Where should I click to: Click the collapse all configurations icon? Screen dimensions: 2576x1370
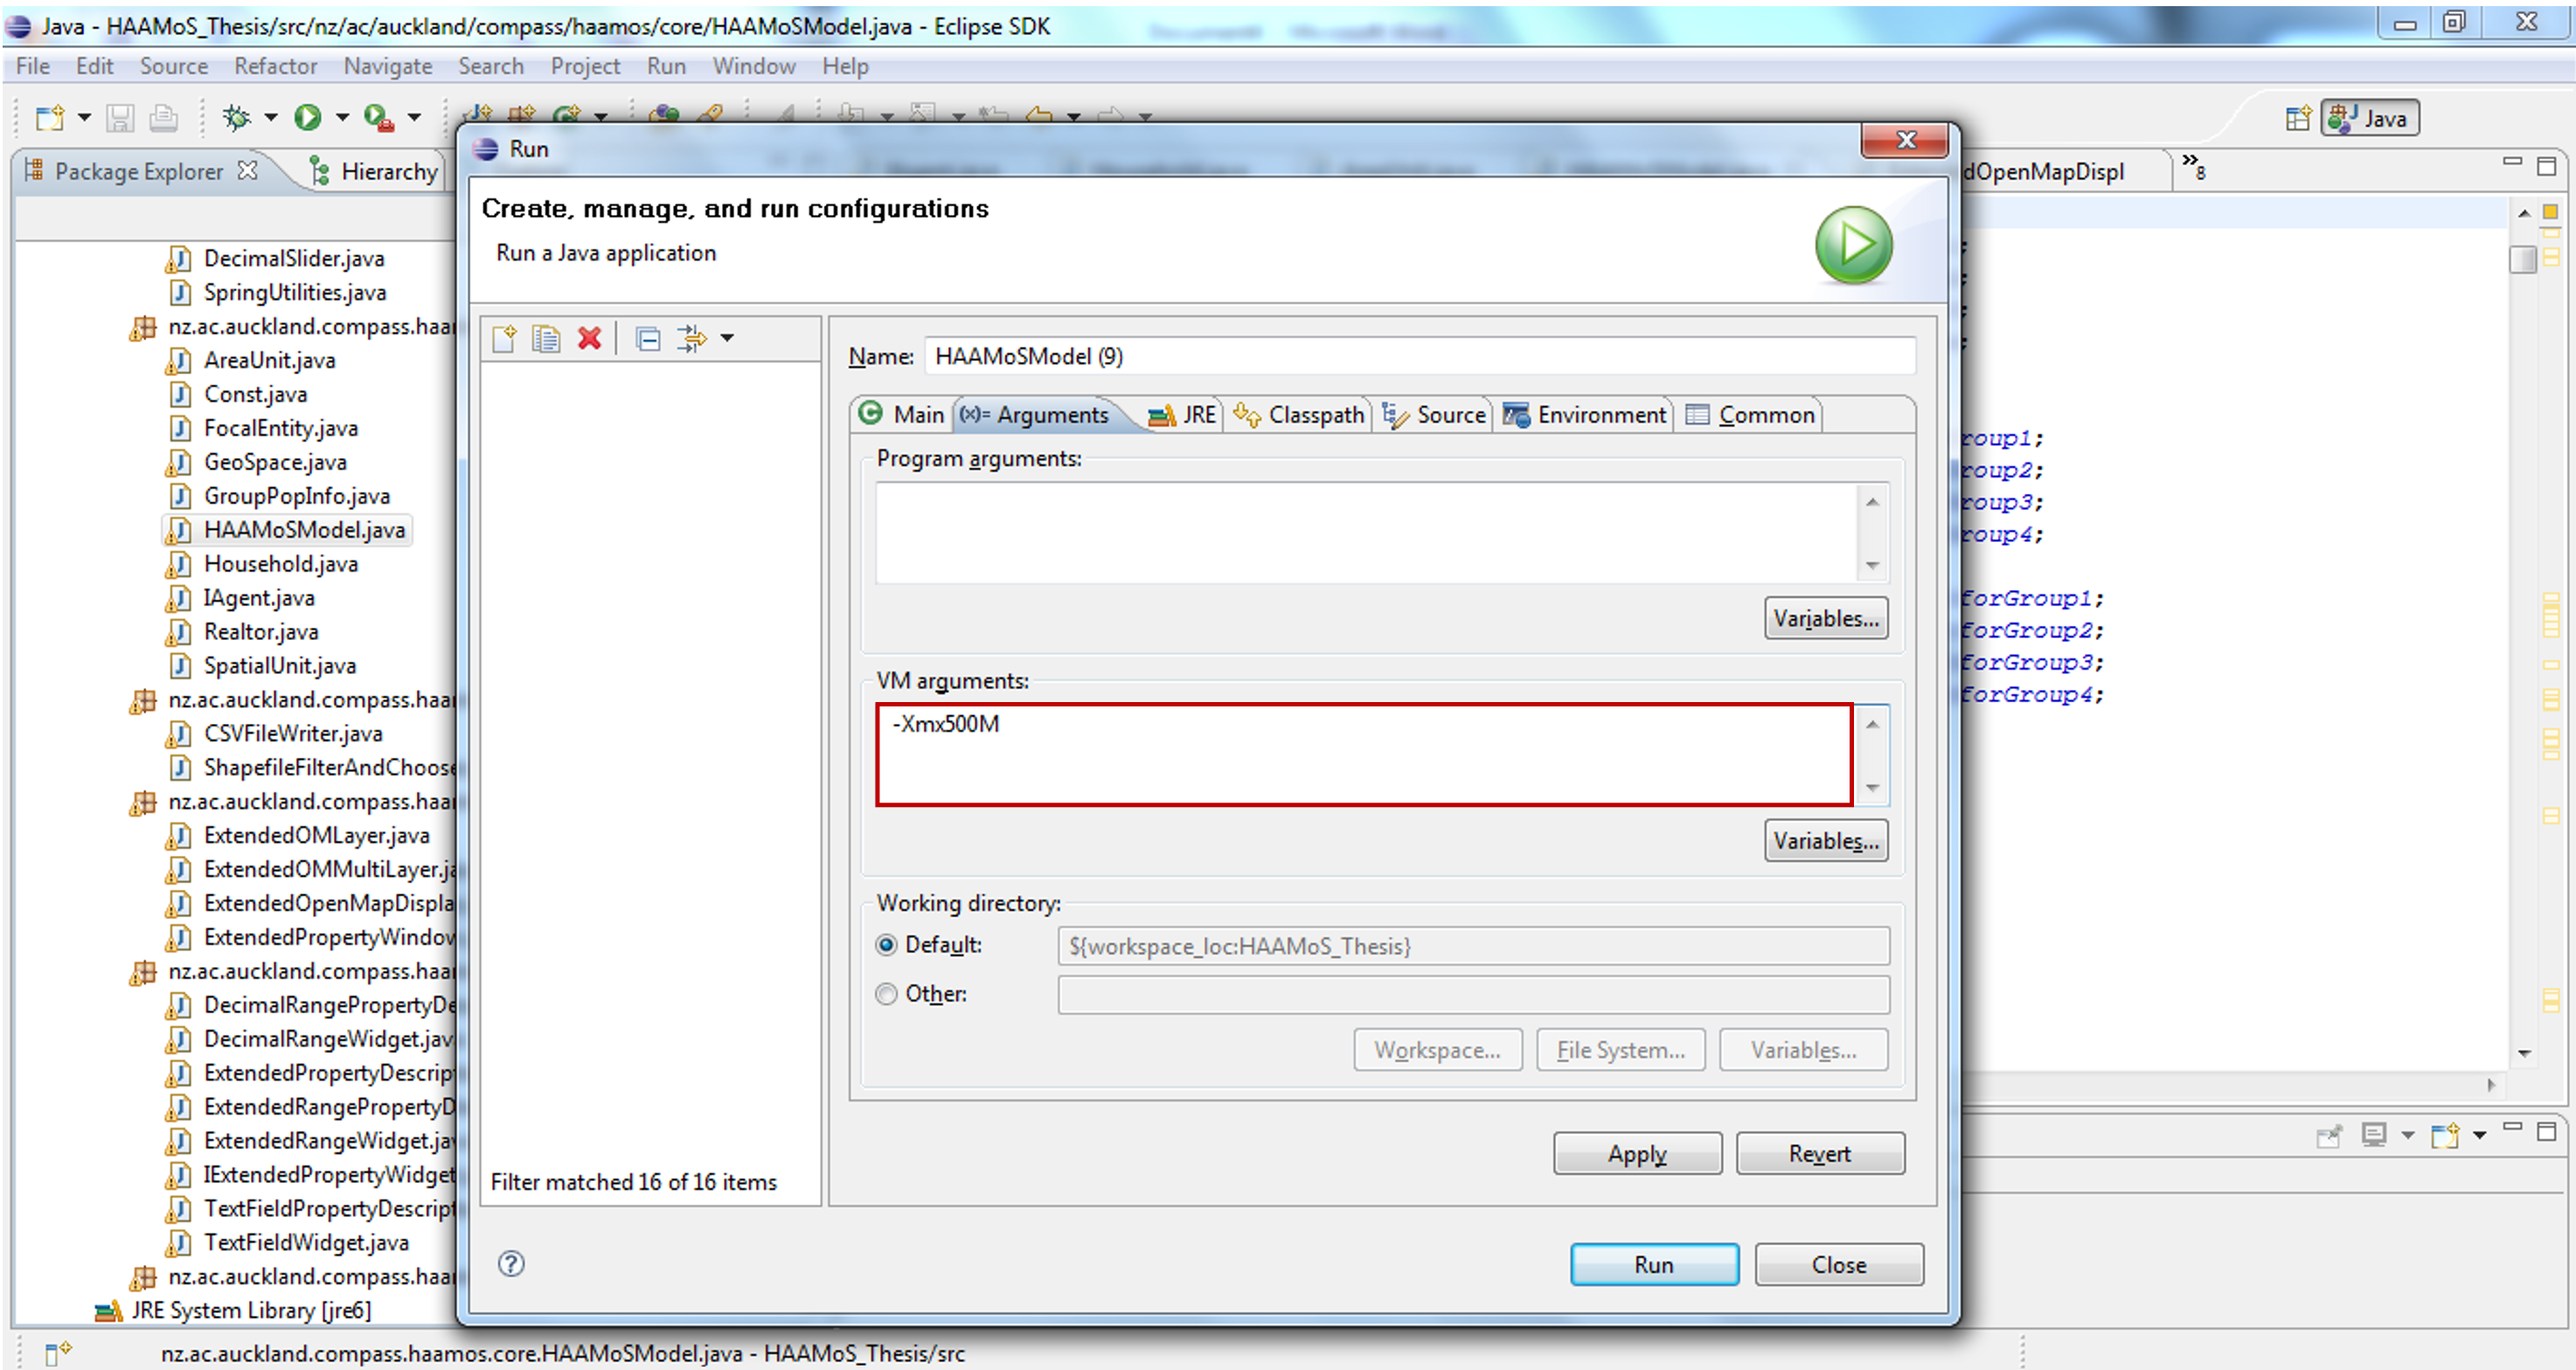click(x=648, y=339)
